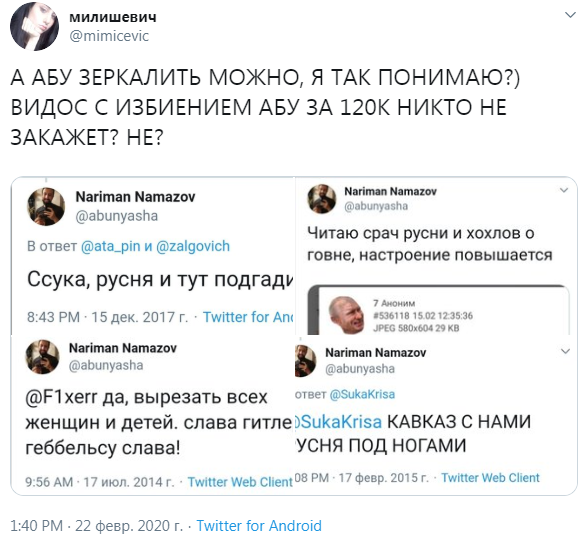The height and width of the screenshot is (534, 587).
Task: Expand chevron in bottom-right embedded tweet
Action: click(x=565, y=351)
